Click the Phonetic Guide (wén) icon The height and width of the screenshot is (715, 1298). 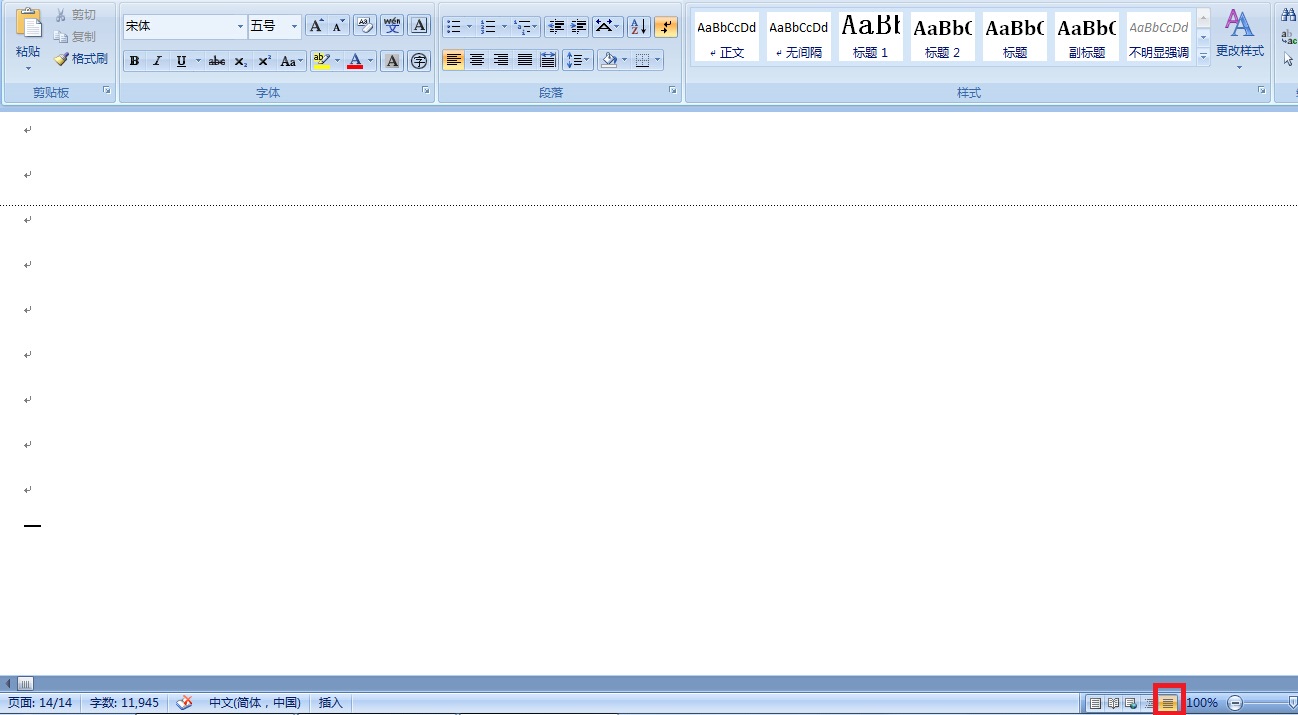click(392, 26)
